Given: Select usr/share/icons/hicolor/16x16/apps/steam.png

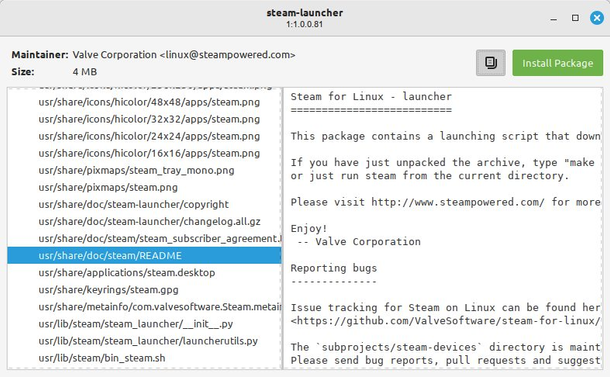Looking at the screenshot, I should click(144, 153).
